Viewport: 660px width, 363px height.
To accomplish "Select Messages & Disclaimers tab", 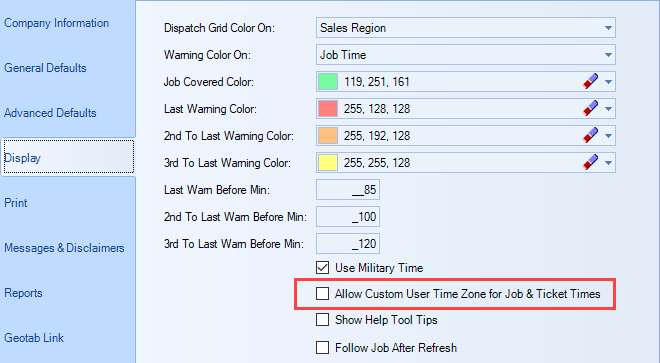I will click(x=64, y=248).
